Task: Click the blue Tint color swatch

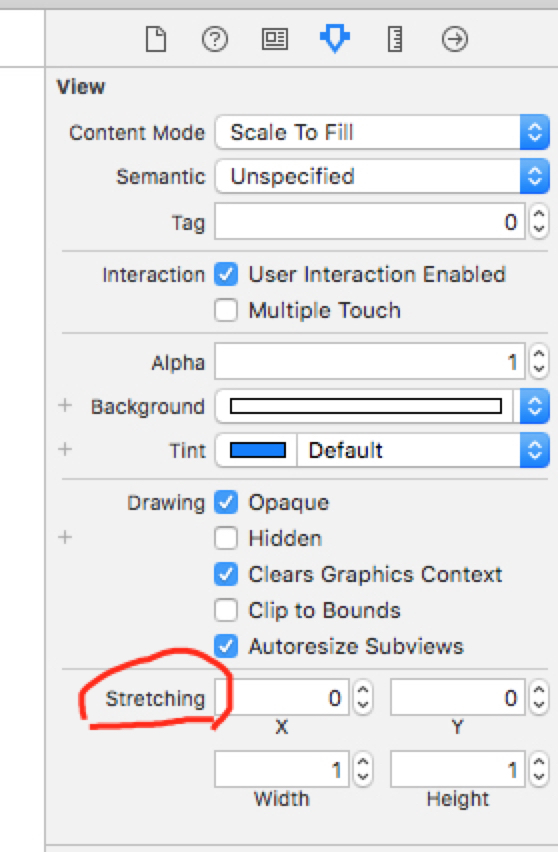Action: [x=258, y=450]
